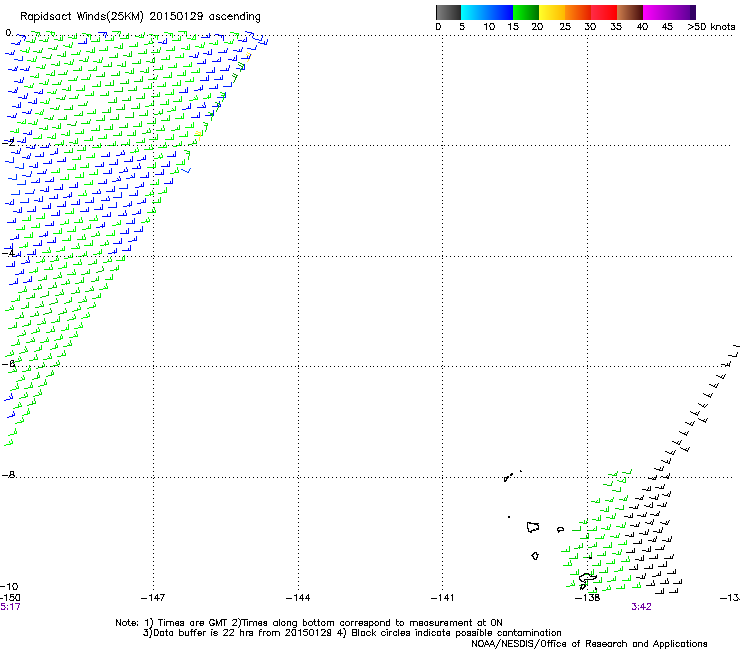Click the legend tick label '40'
Viewport: 740px width, 650px height.
point(642,27)
